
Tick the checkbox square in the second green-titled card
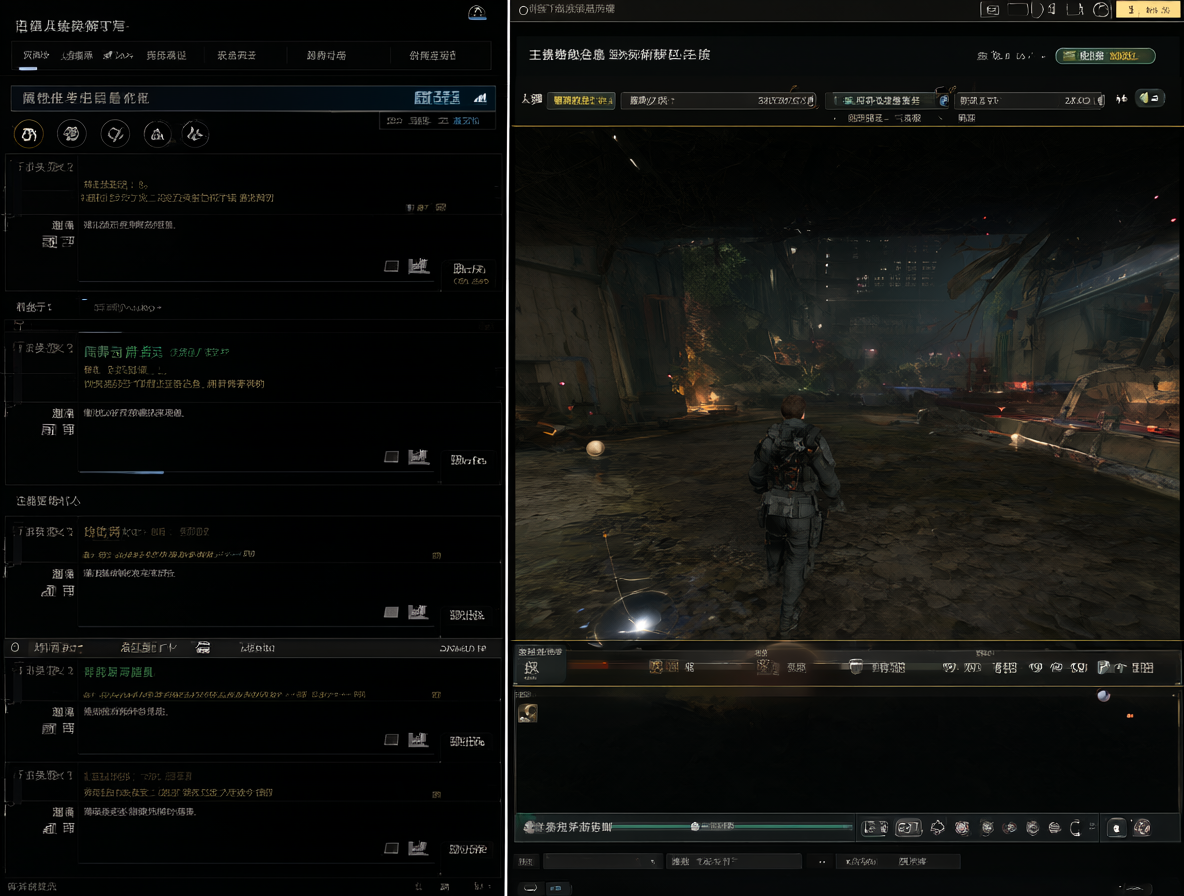point(391,457)
